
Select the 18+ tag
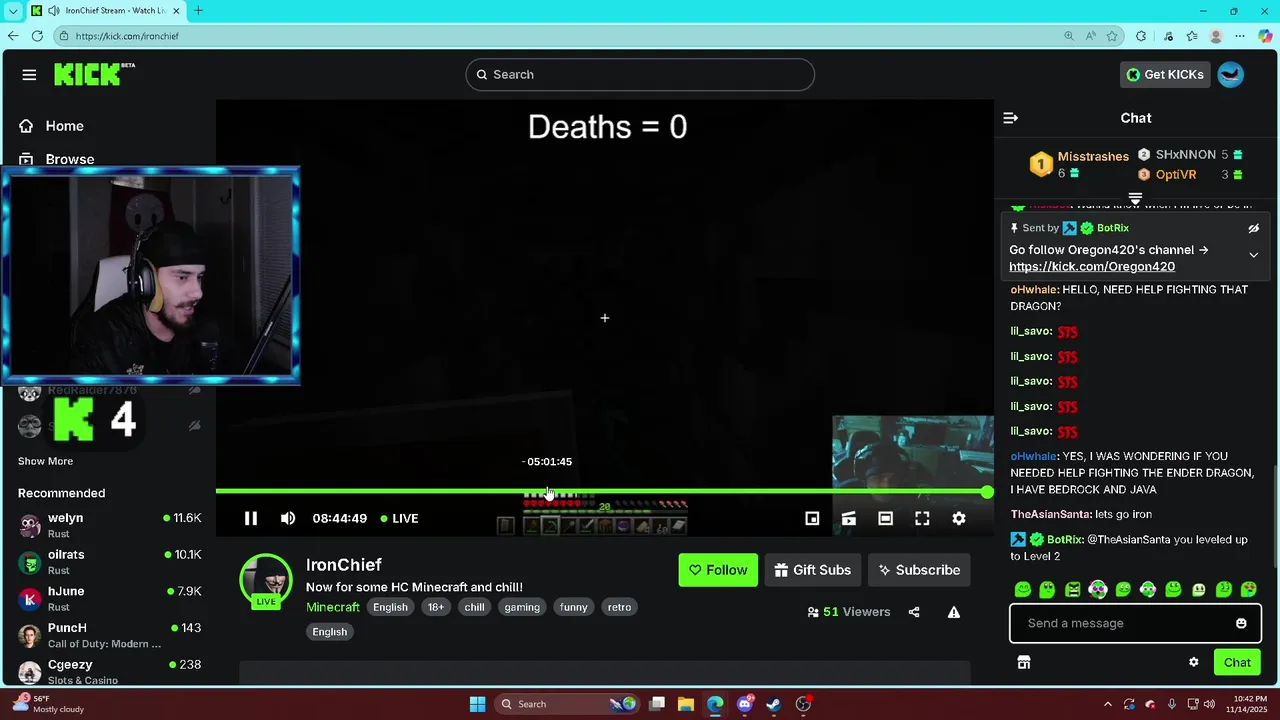(x=436, y=607)
